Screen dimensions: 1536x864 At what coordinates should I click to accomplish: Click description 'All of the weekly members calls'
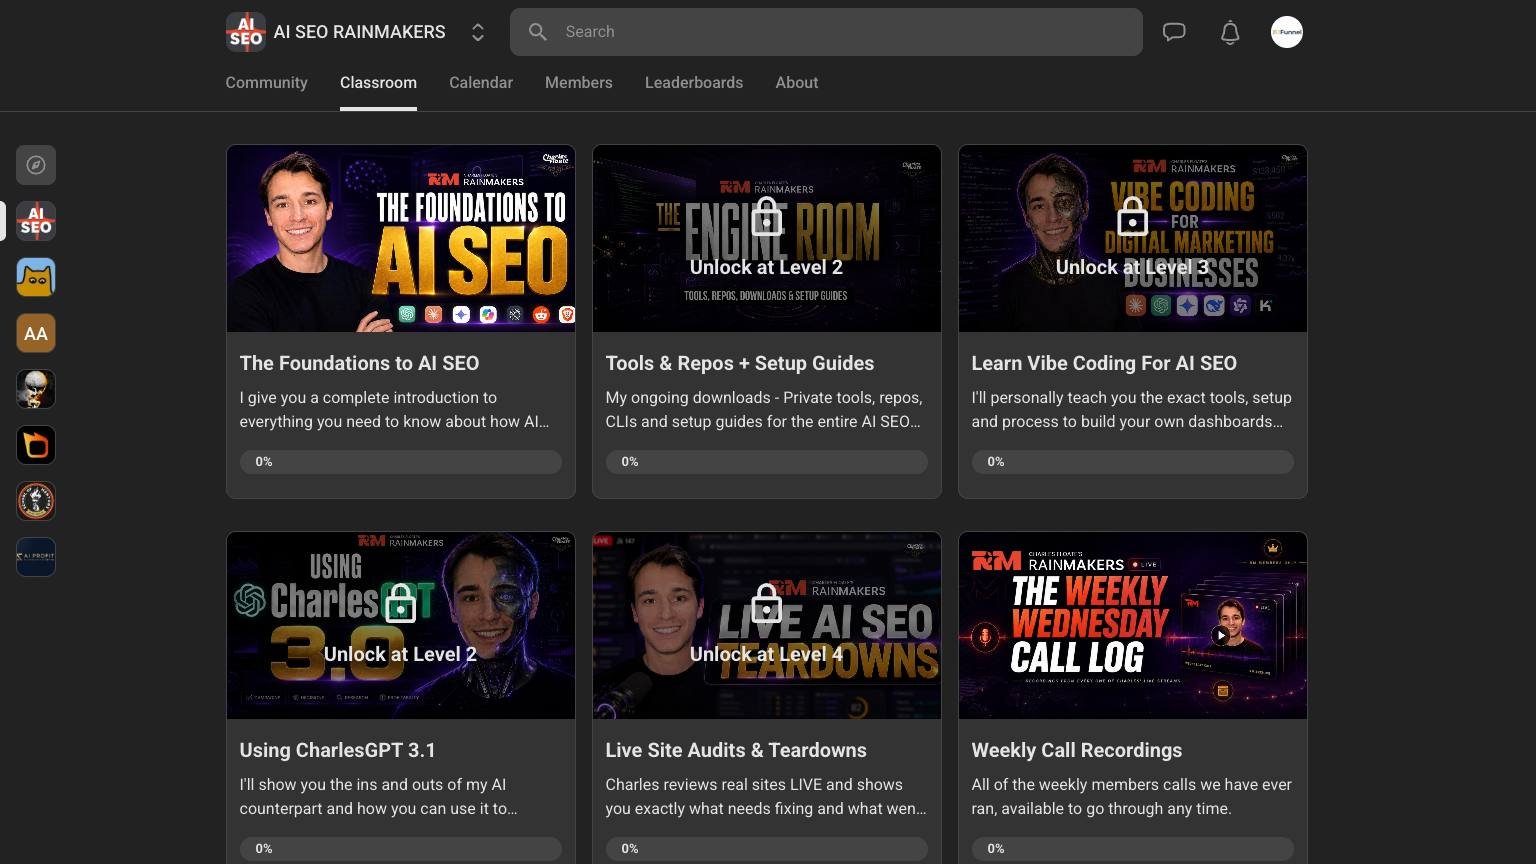tap(1132, 797)
